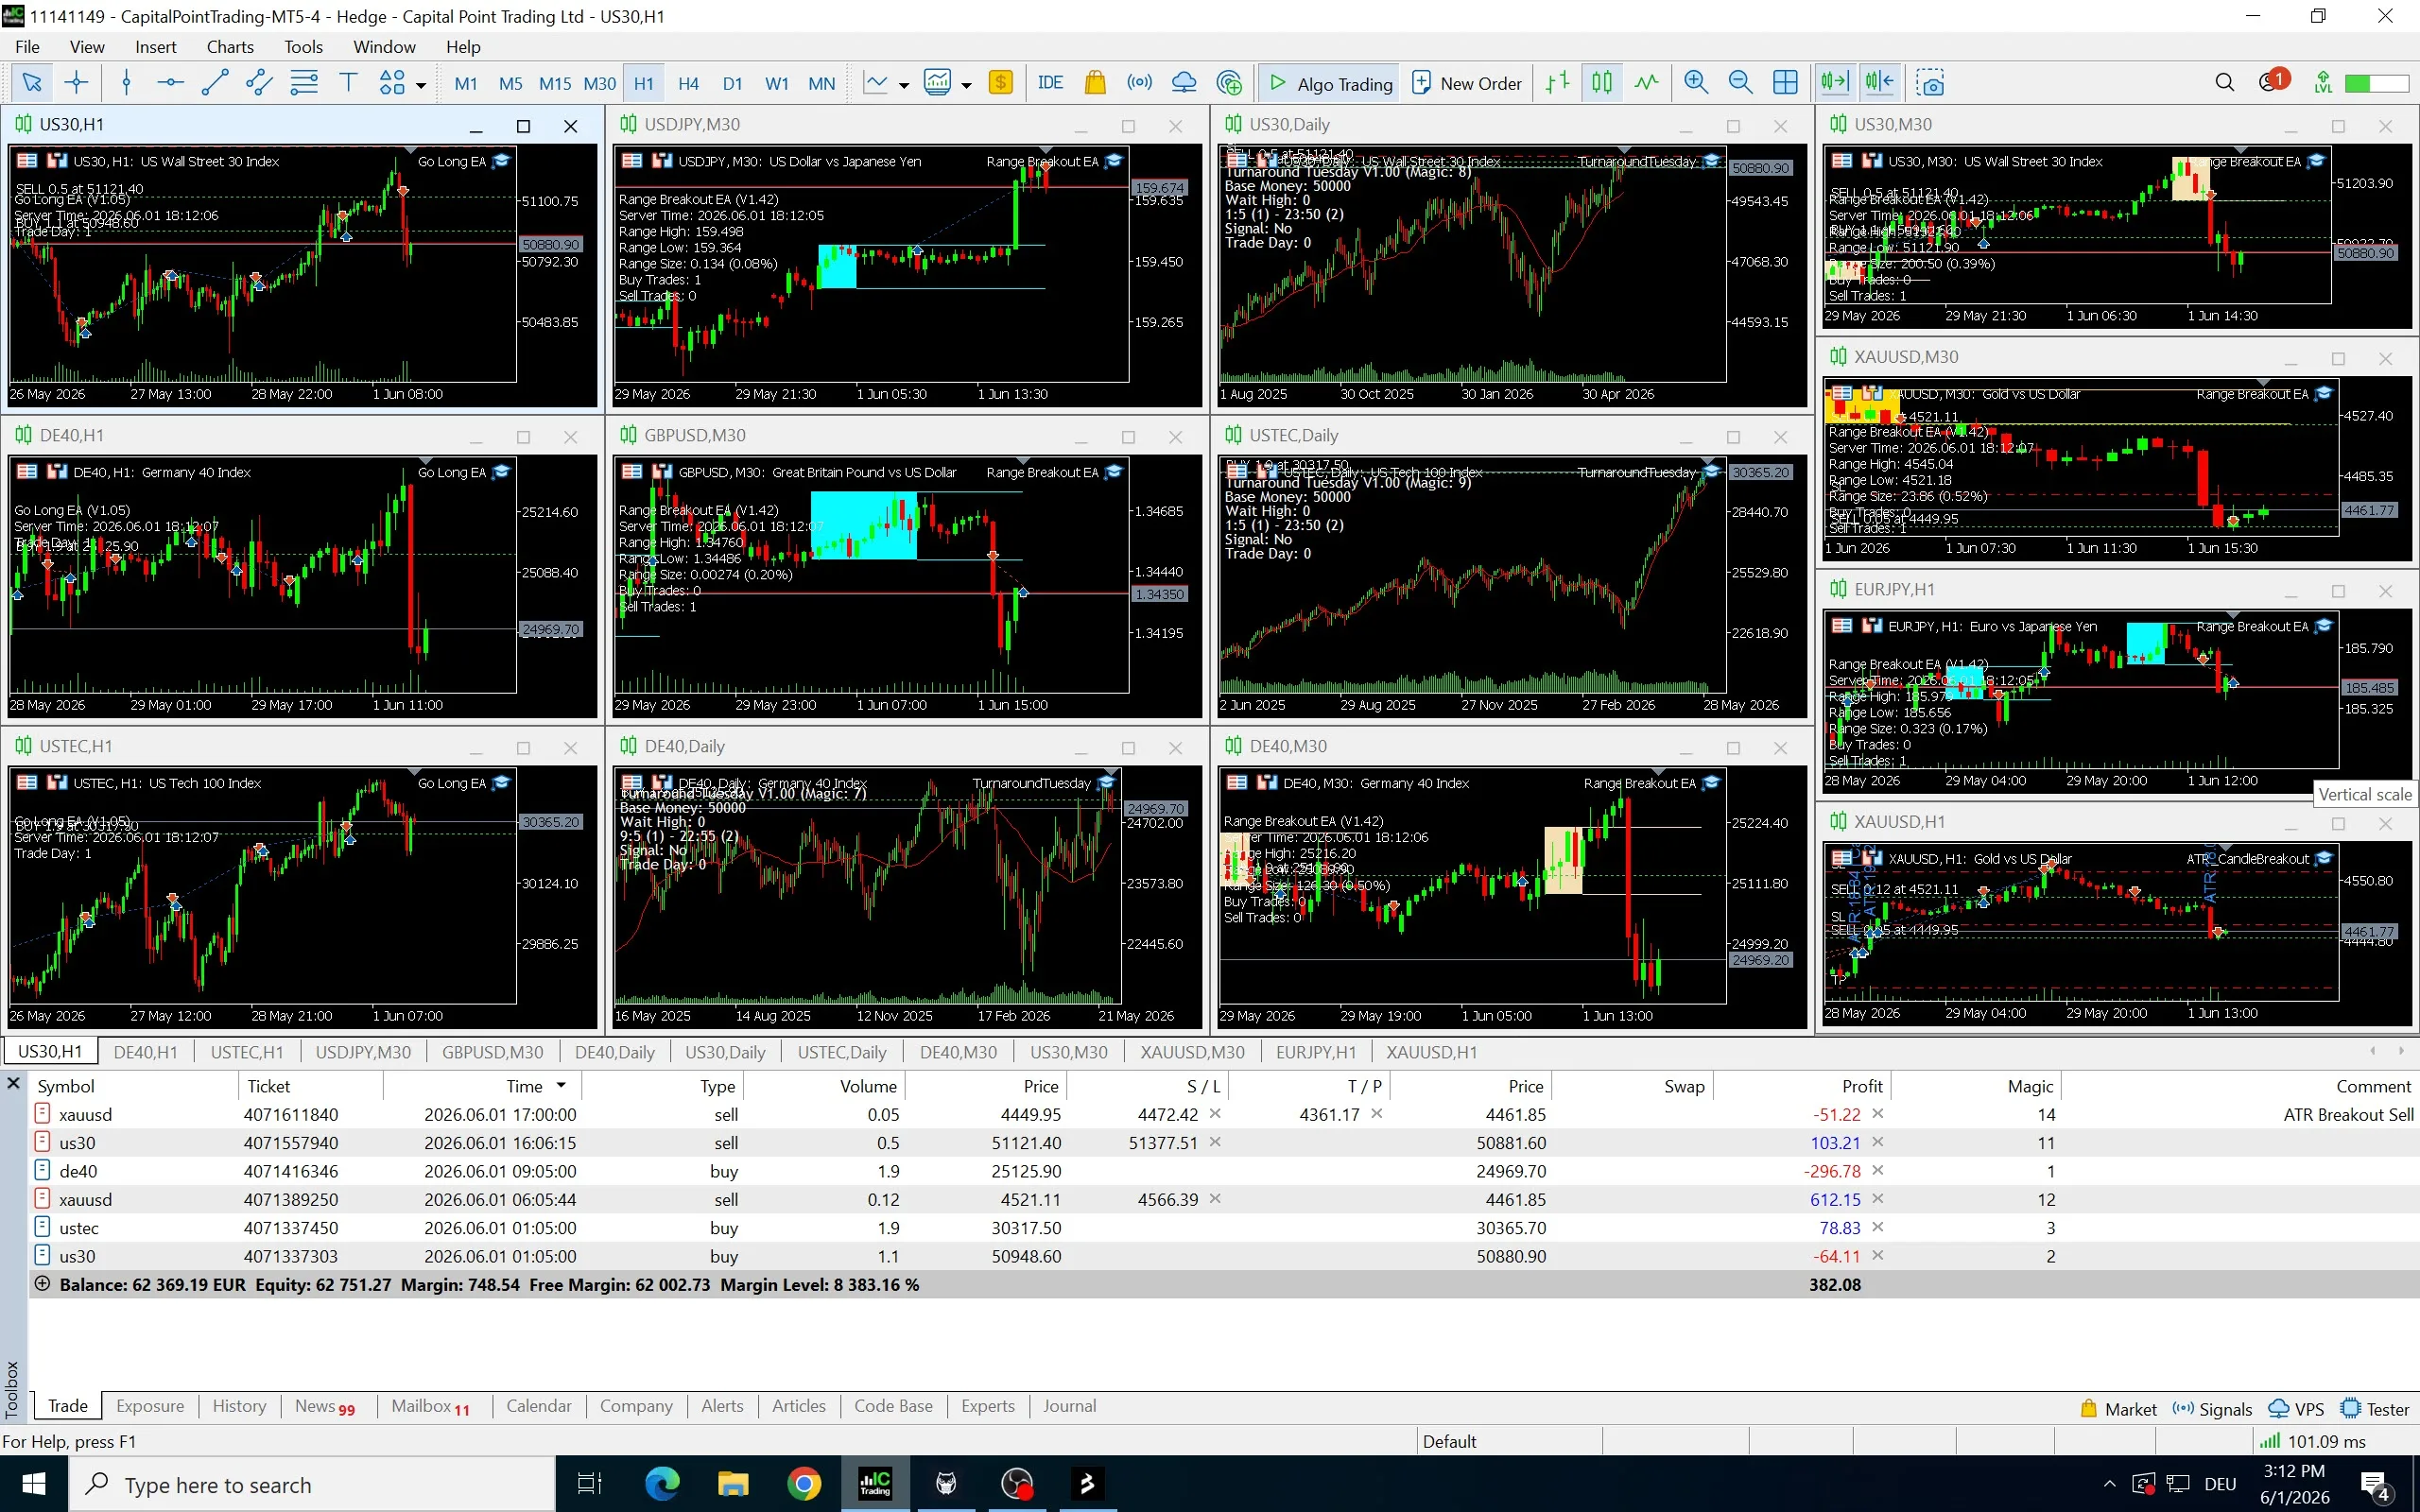Switch to the History tab
Image resolution: width=2420 pixels, height=1512 pixels.
239,1406
